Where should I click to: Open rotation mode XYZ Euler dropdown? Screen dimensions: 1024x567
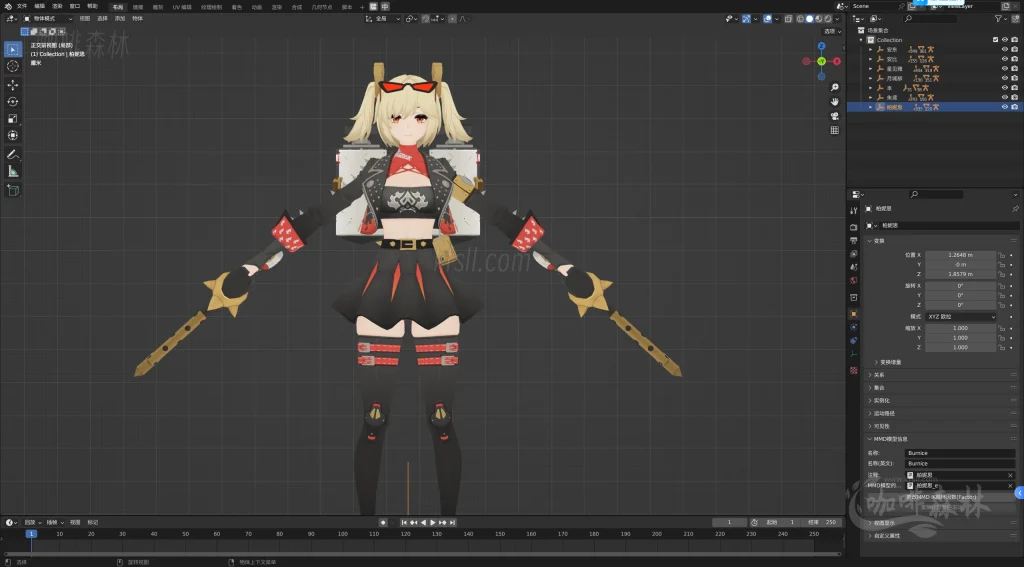tap(961, 317)
